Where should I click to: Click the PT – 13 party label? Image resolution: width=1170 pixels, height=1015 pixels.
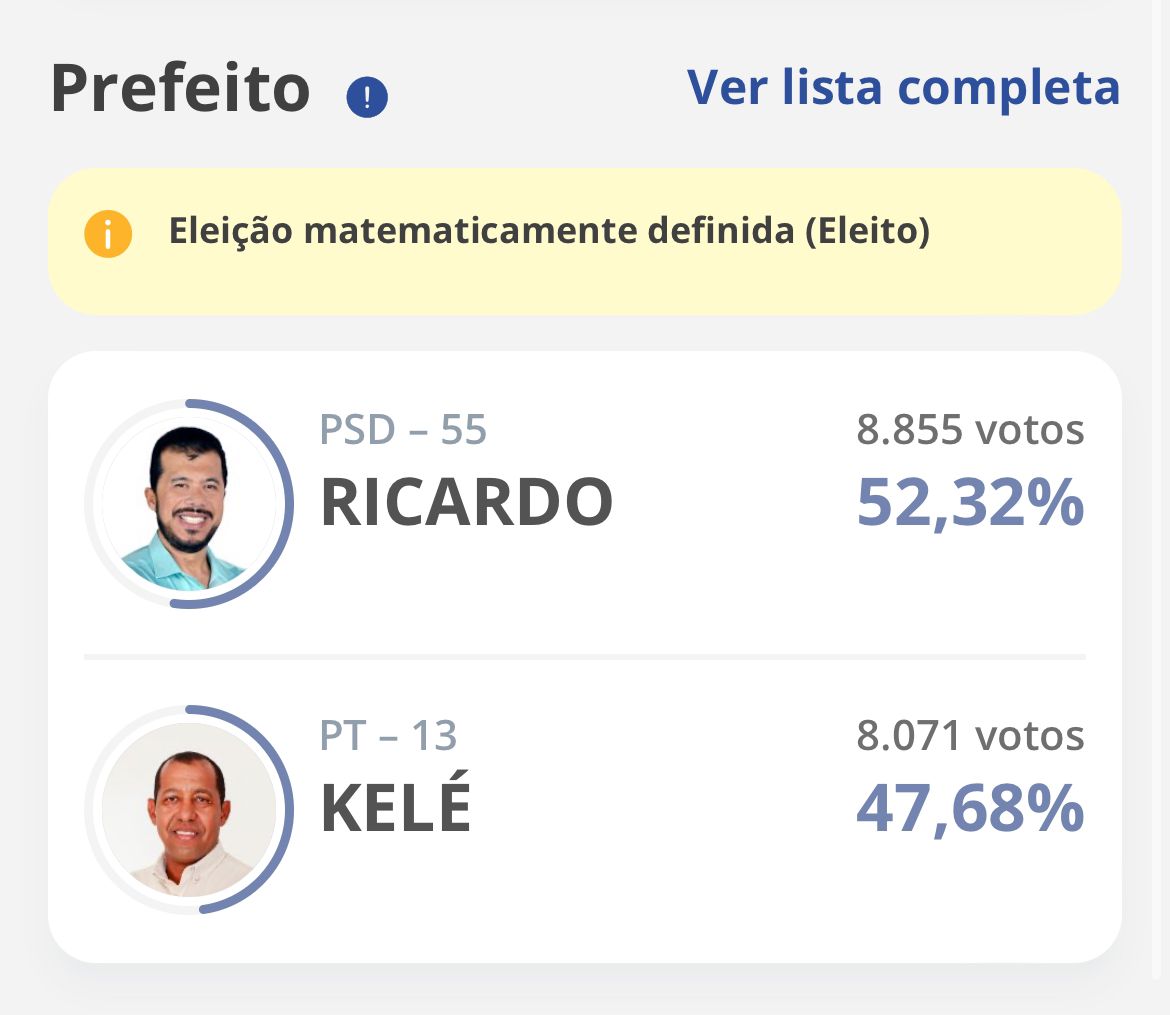tap(388, 736)
